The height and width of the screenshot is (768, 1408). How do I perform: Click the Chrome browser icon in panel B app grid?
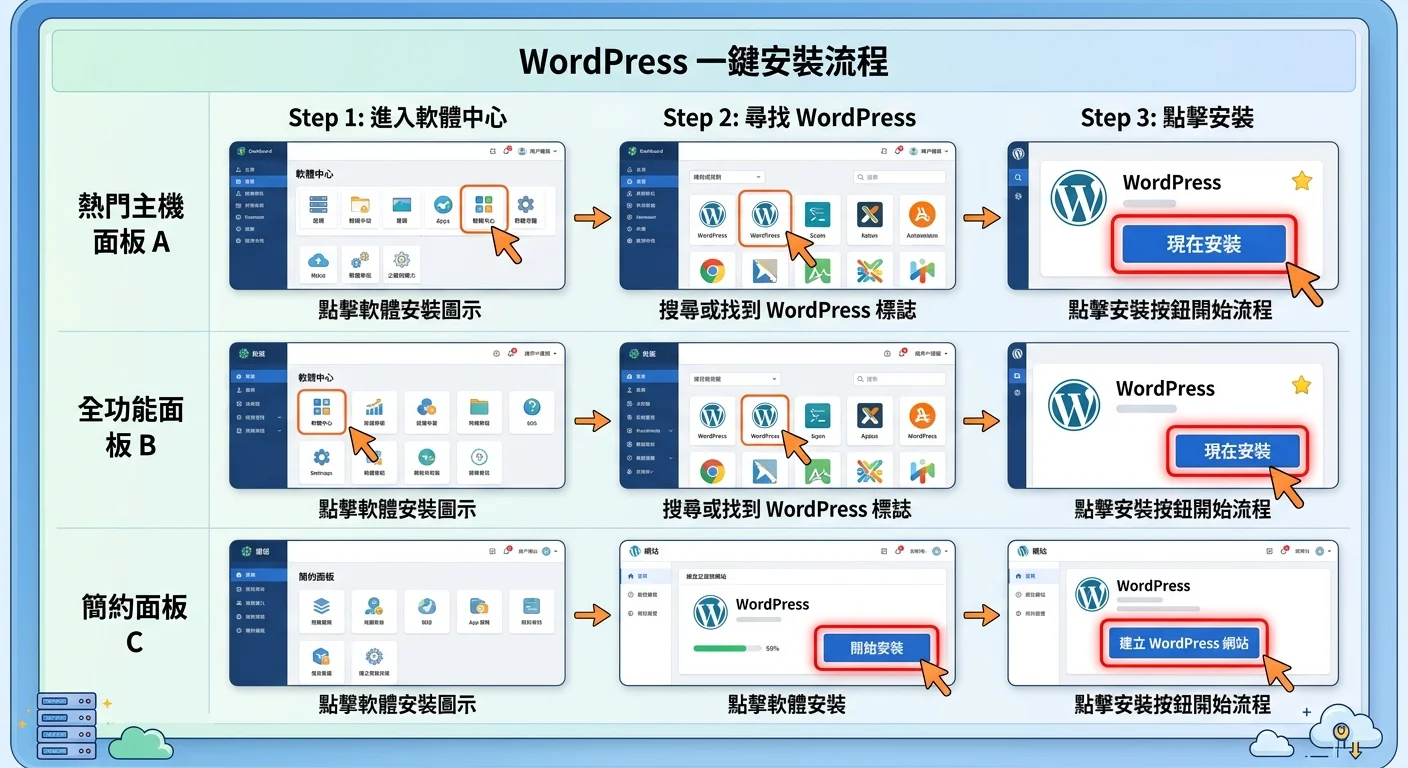click(x=713, y=471)
